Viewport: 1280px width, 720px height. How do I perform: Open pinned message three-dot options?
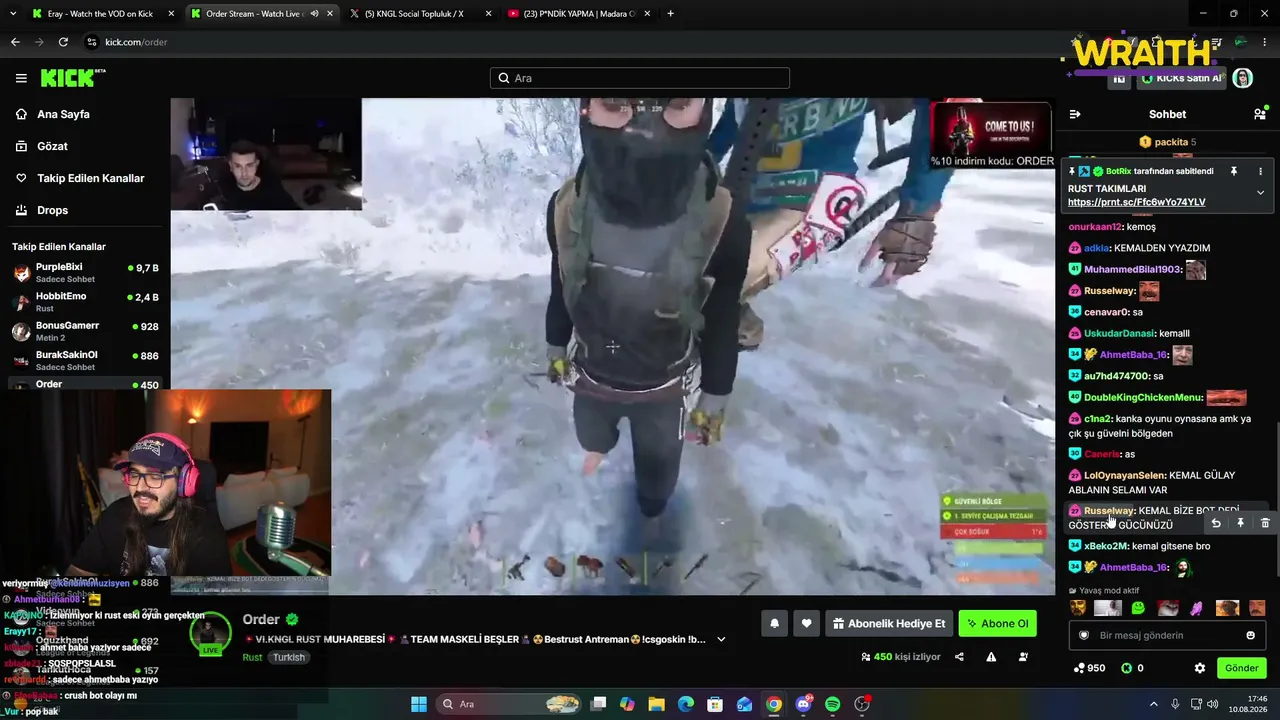1260,171
